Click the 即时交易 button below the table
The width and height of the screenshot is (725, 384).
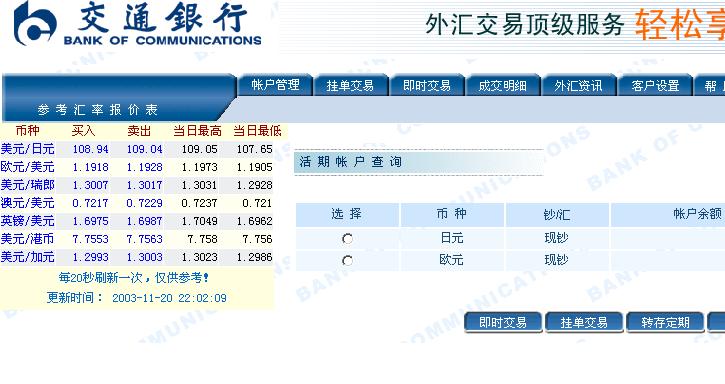click(503, 322)
